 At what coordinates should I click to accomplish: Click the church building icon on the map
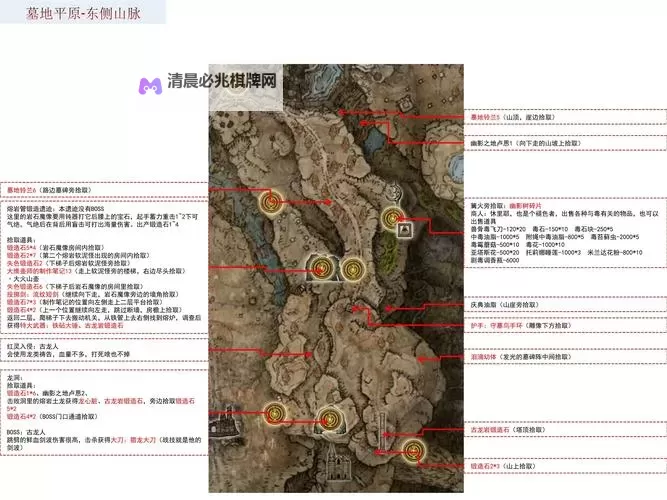click(x=339, y=465)
